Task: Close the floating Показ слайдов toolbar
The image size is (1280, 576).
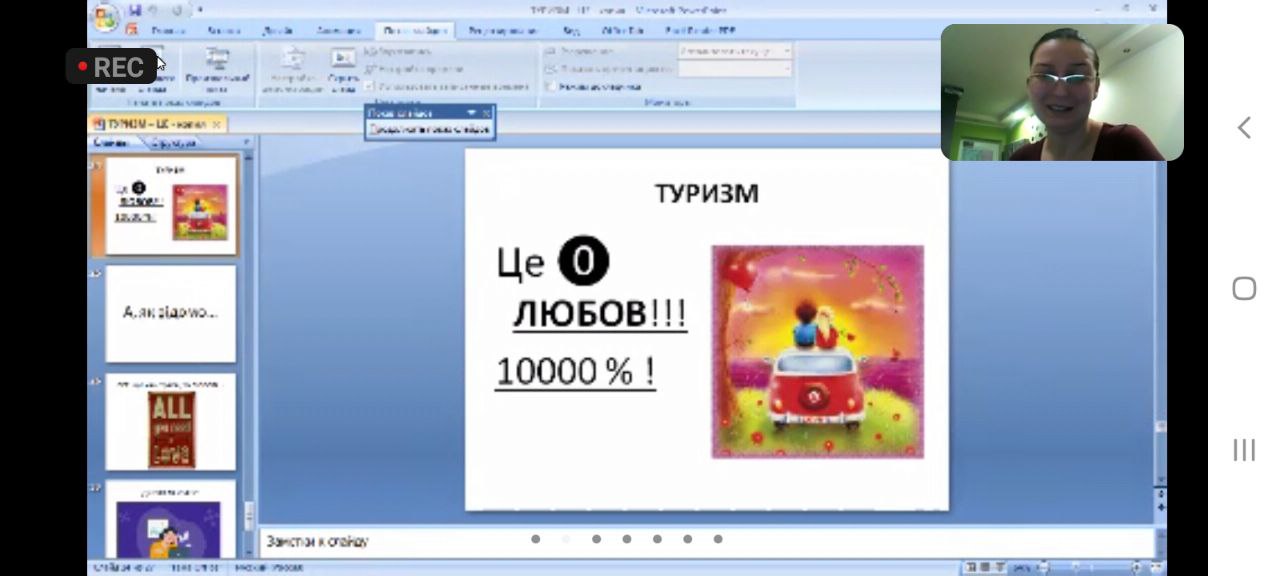Action: pyautogui.click(x=487, y=113)
